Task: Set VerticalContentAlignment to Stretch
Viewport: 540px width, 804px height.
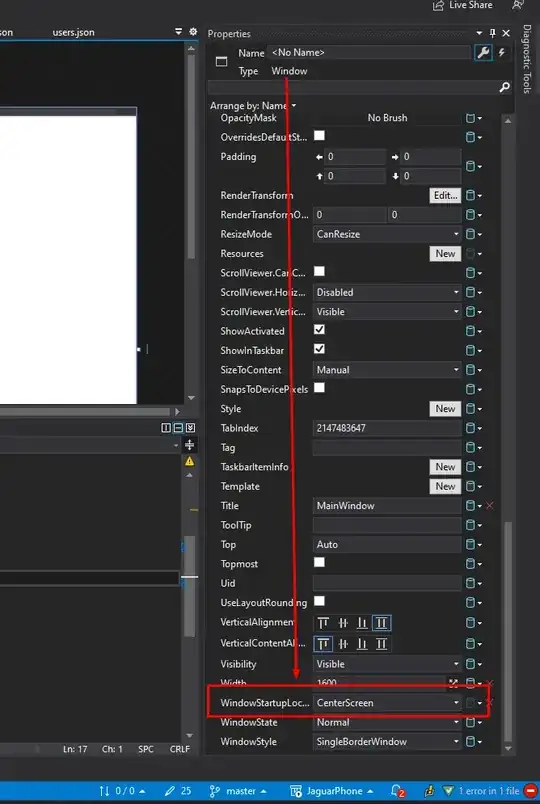Action: tap(382, 644)
